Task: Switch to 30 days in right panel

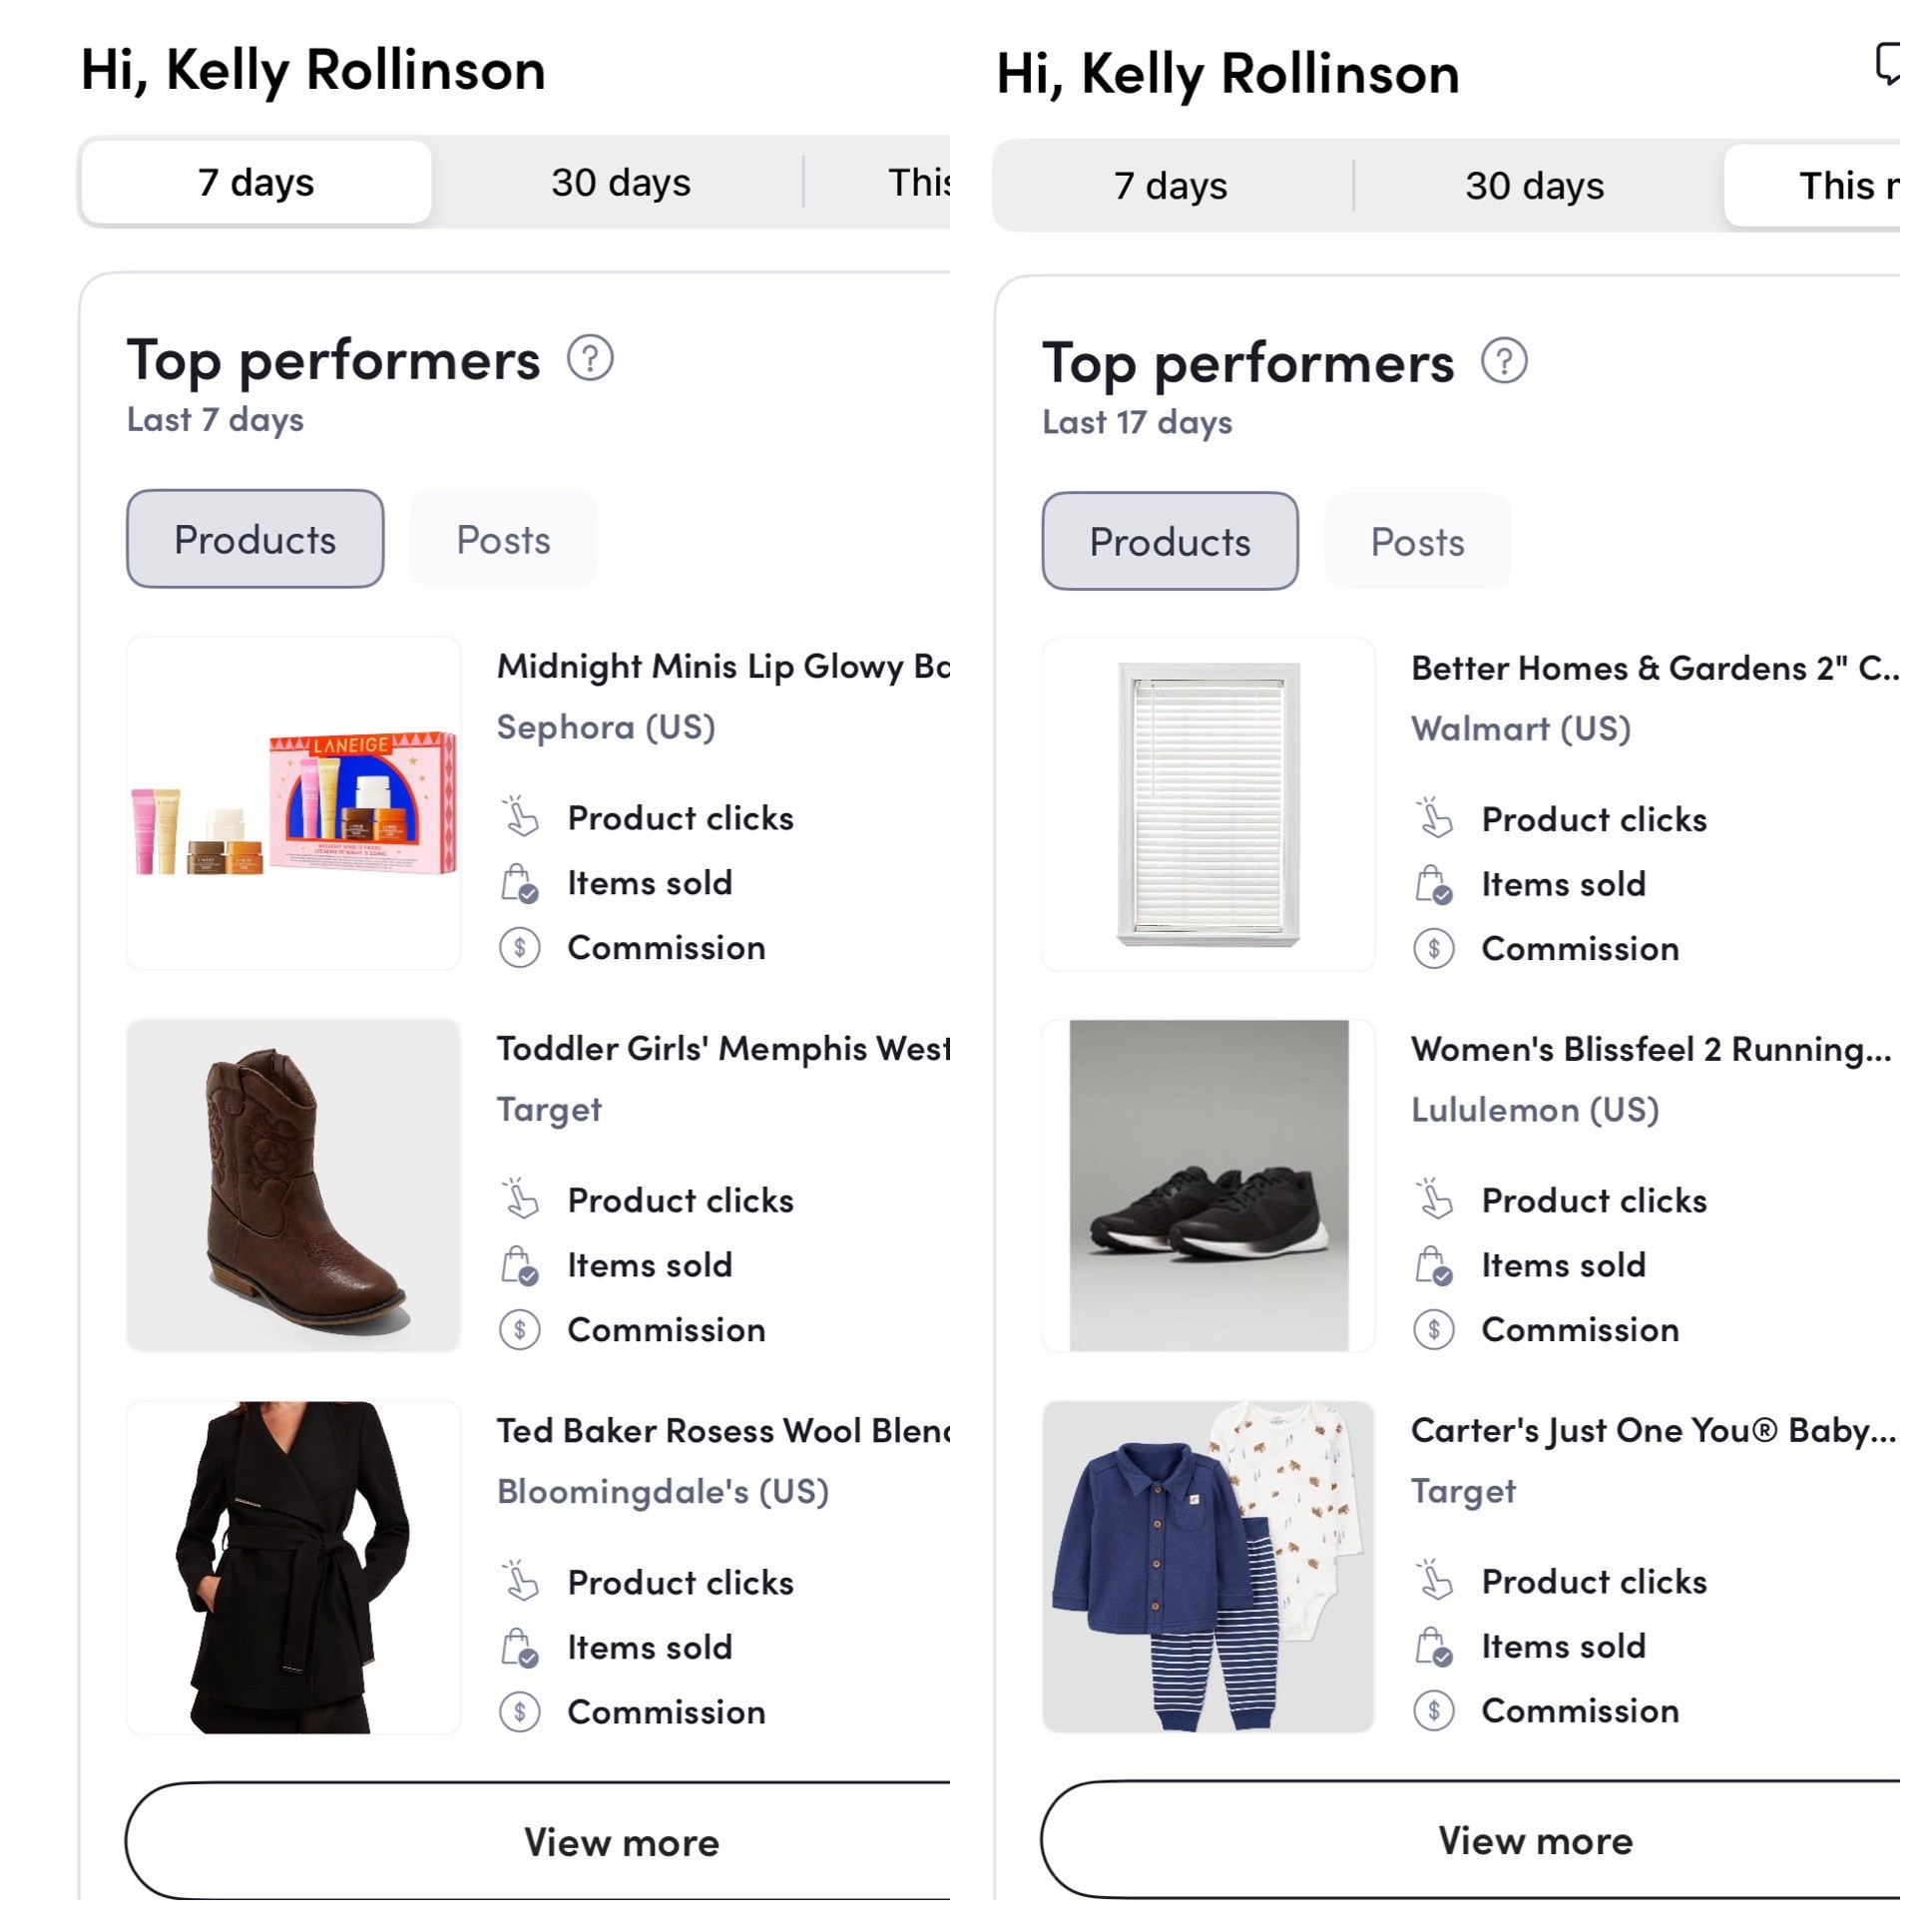Action: coord(1534,186)
